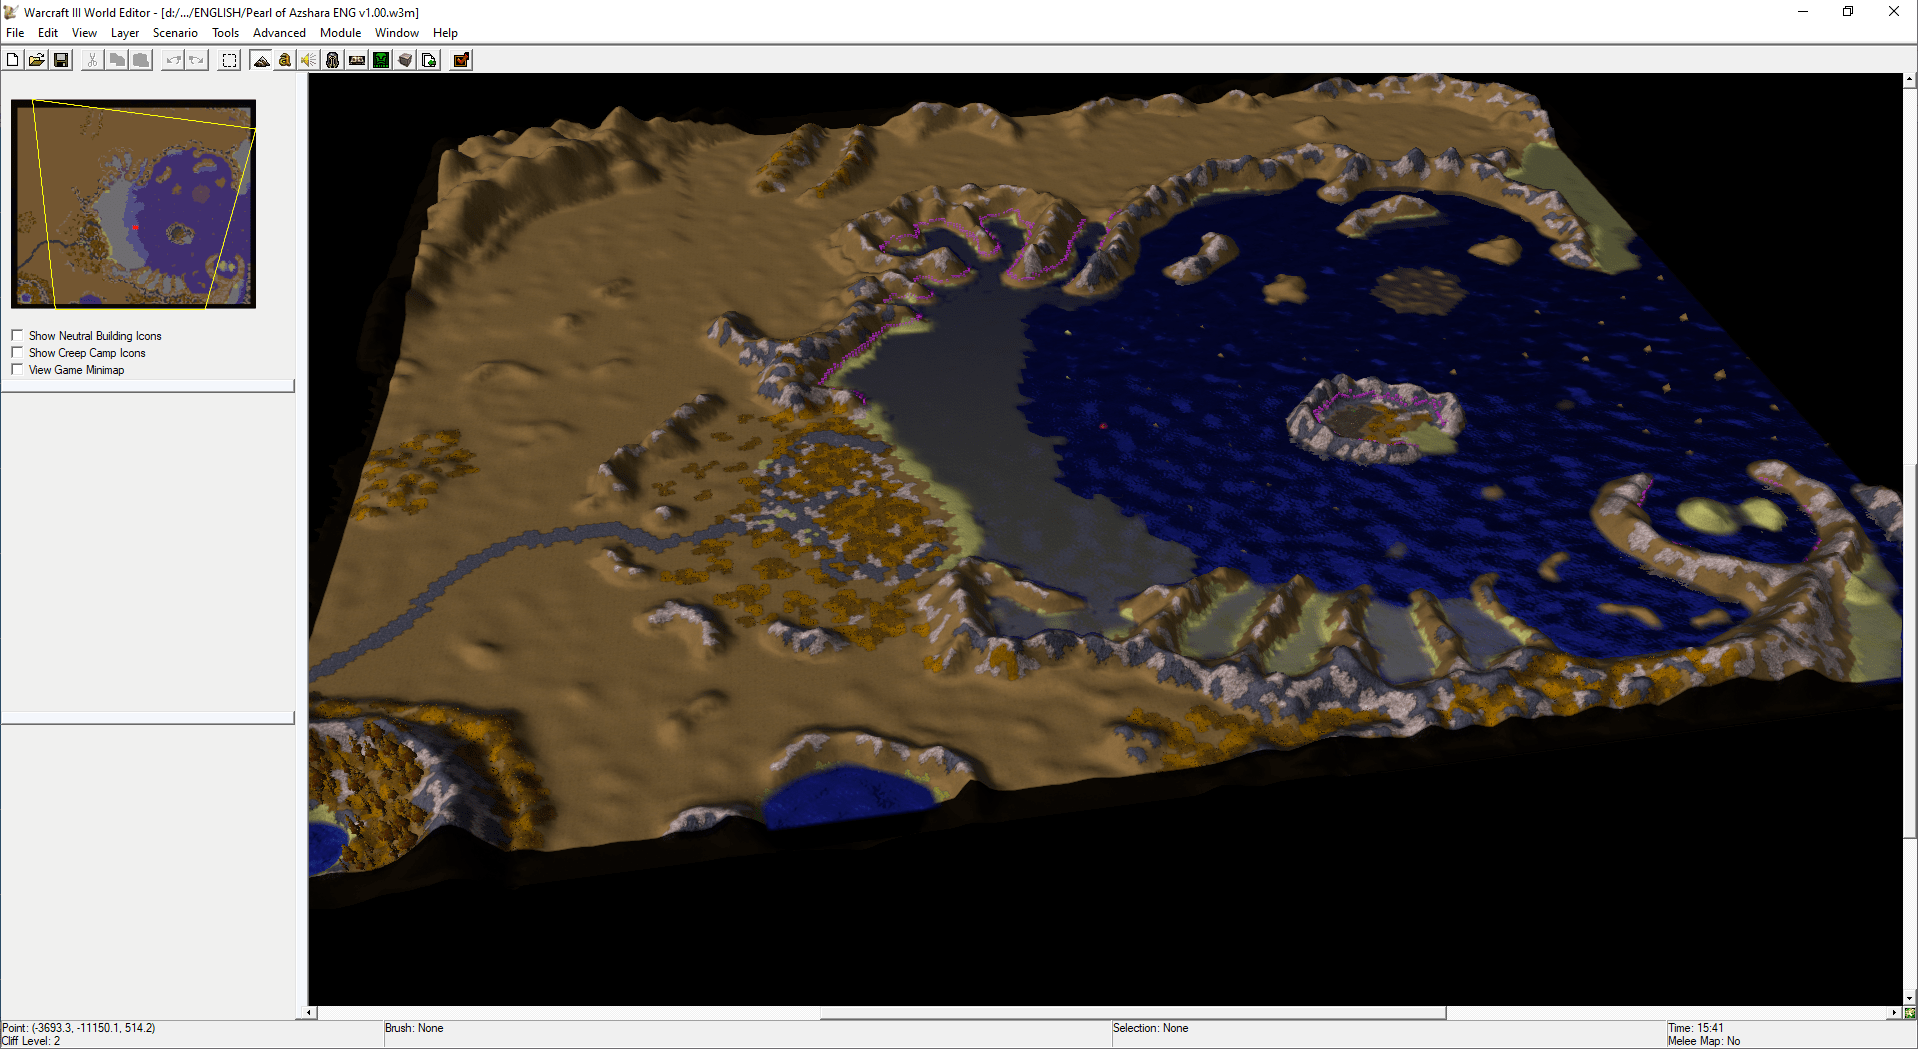Viewport: 1918px width, 1049px height.
Task: Open the Advanced menu
Action: [x=279, y=32]
